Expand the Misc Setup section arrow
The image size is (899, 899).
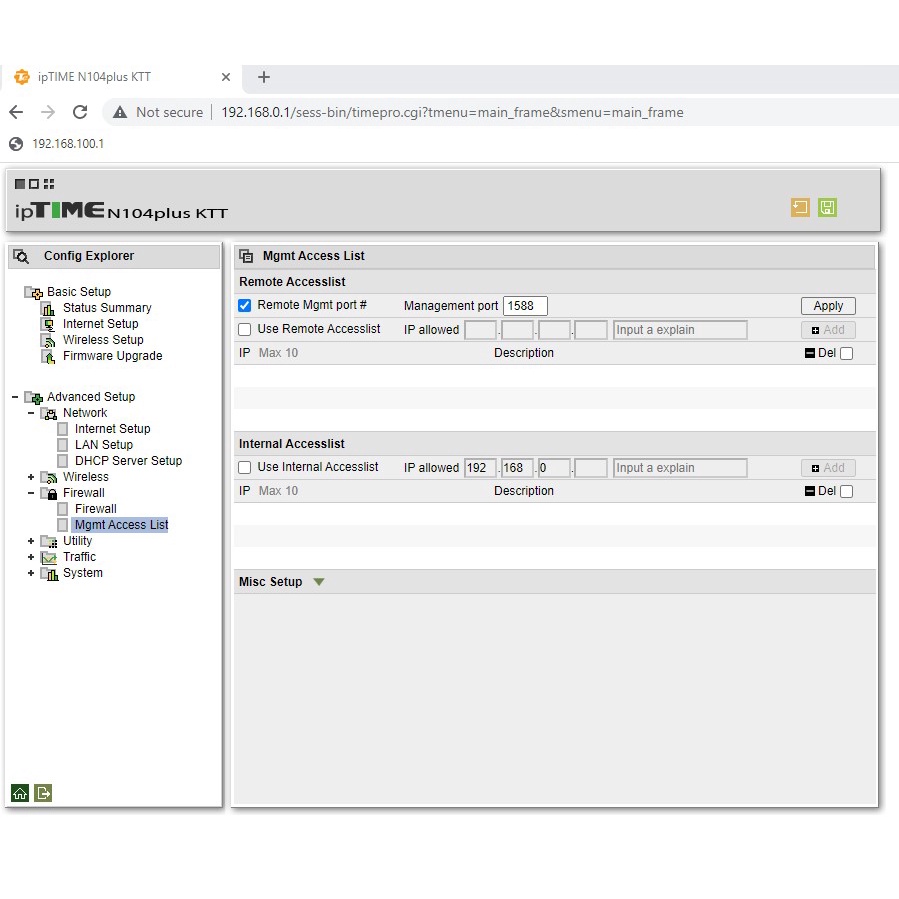[319, 582]
